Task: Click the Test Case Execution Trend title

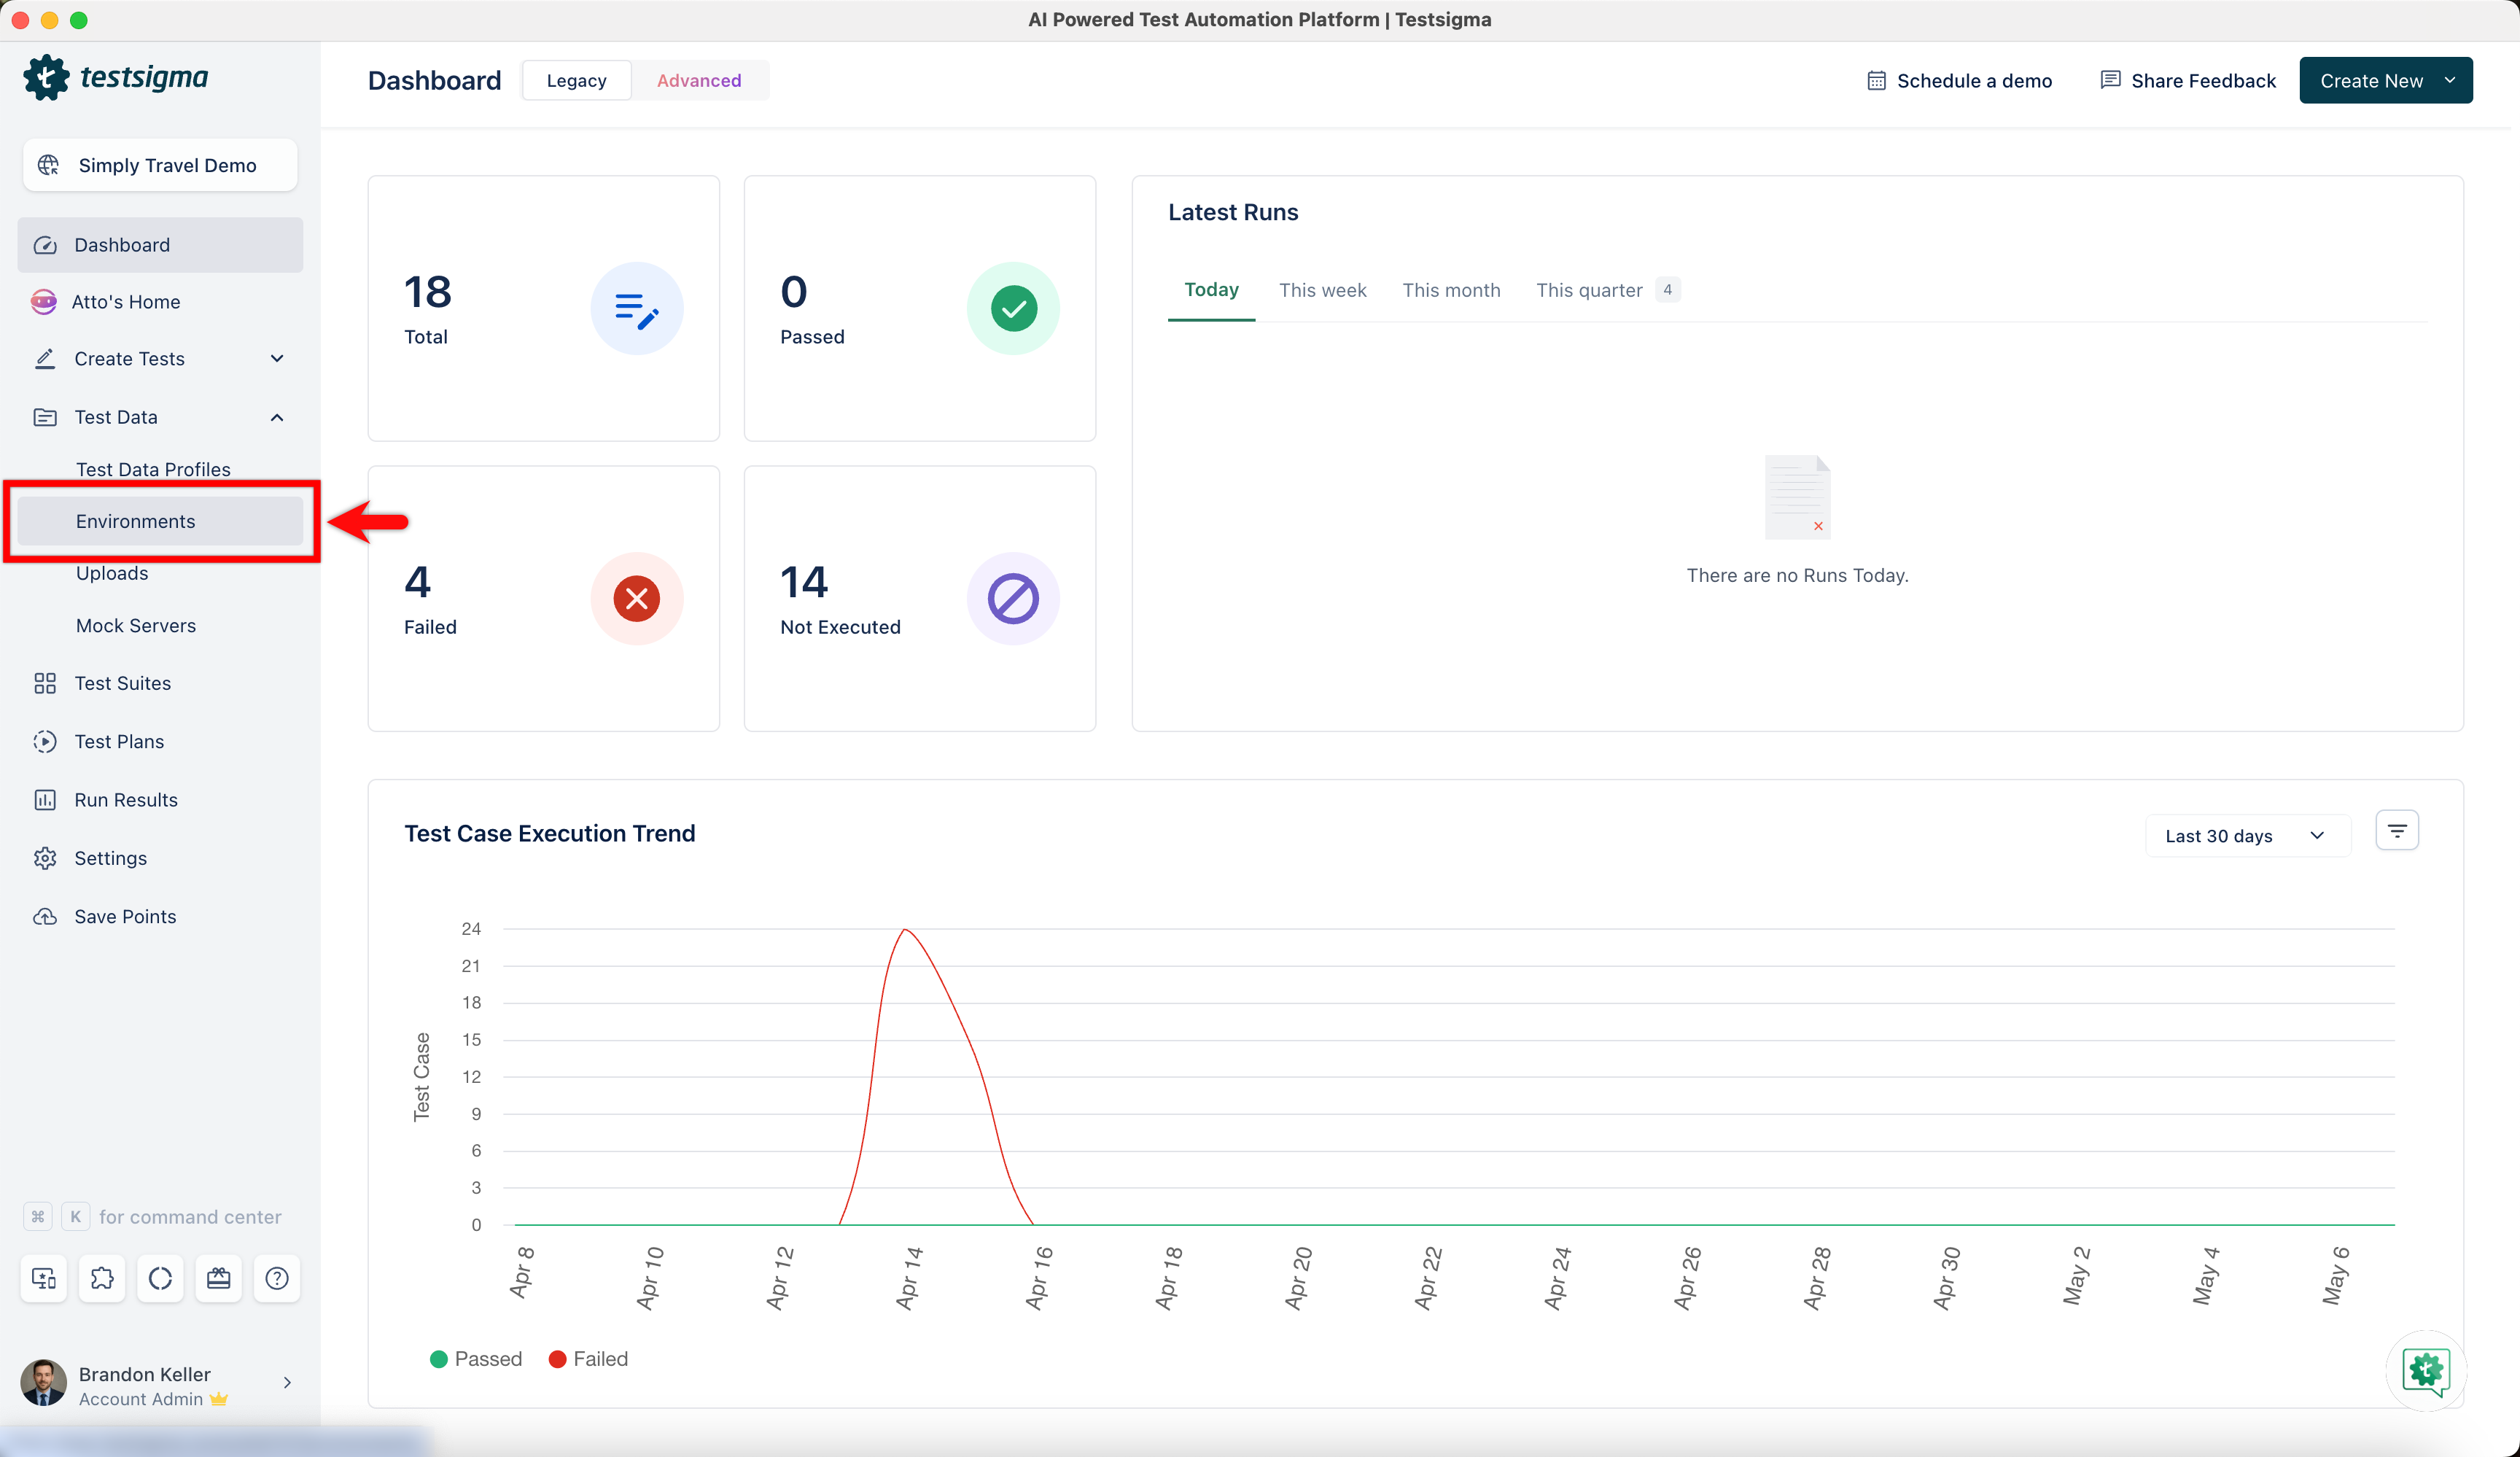Action: click(549, 833)
